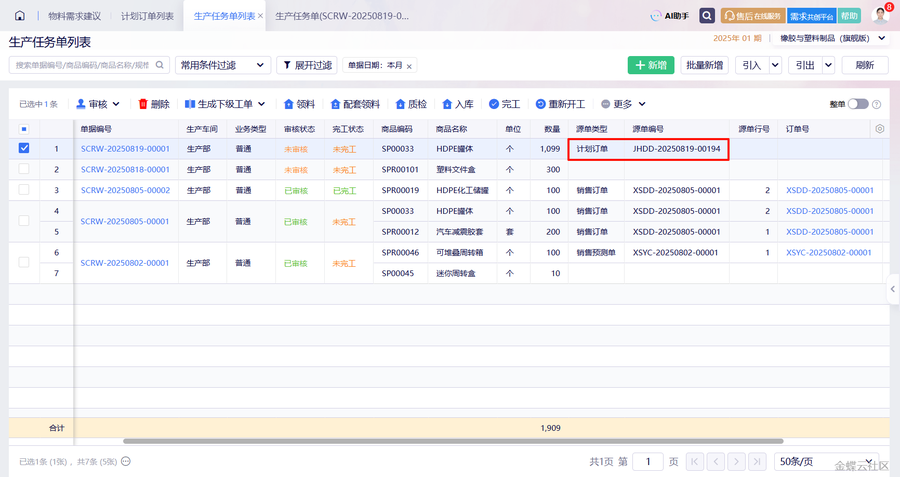Click the horizontal table scrollbar
This screenshot has width=900, height=477.
[x=453, y=441]
